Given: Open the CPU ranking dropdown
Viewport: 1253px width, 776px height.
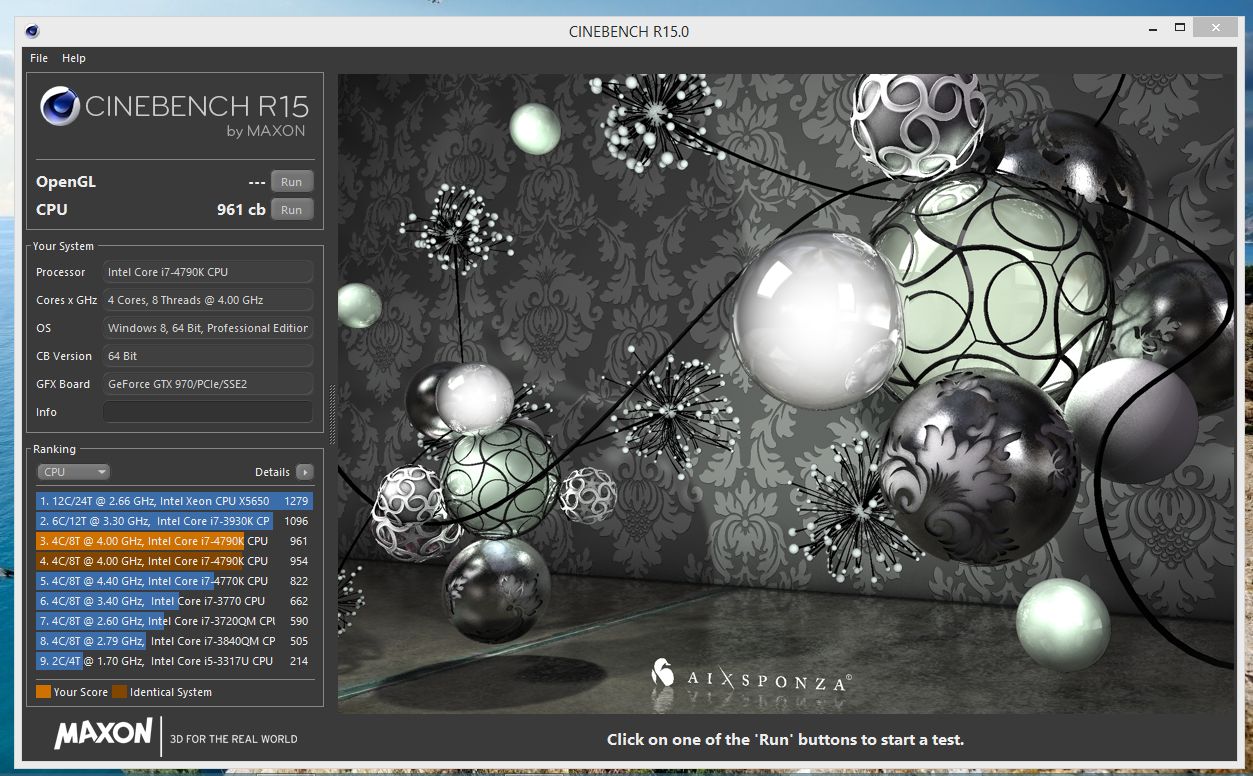Looking at the screenshot, I should click(73, 472).
